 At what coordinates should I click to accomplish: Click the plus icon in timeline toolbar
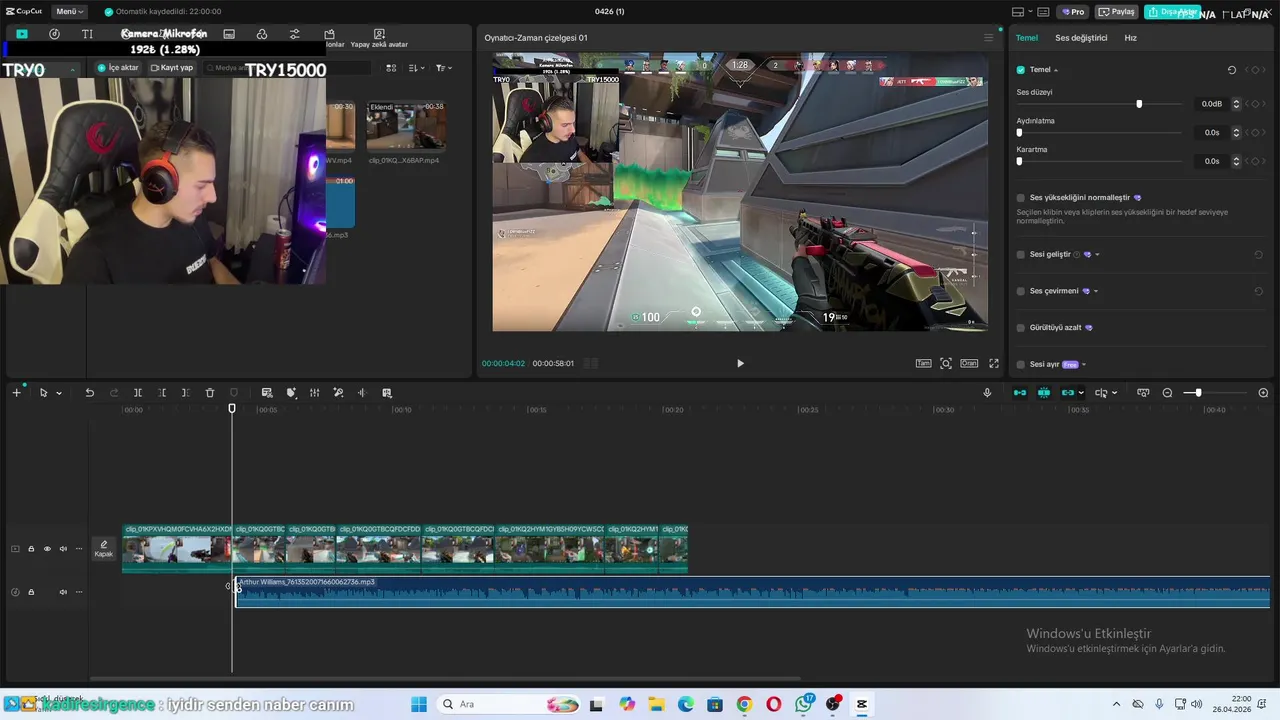click(x=16, y=393)
